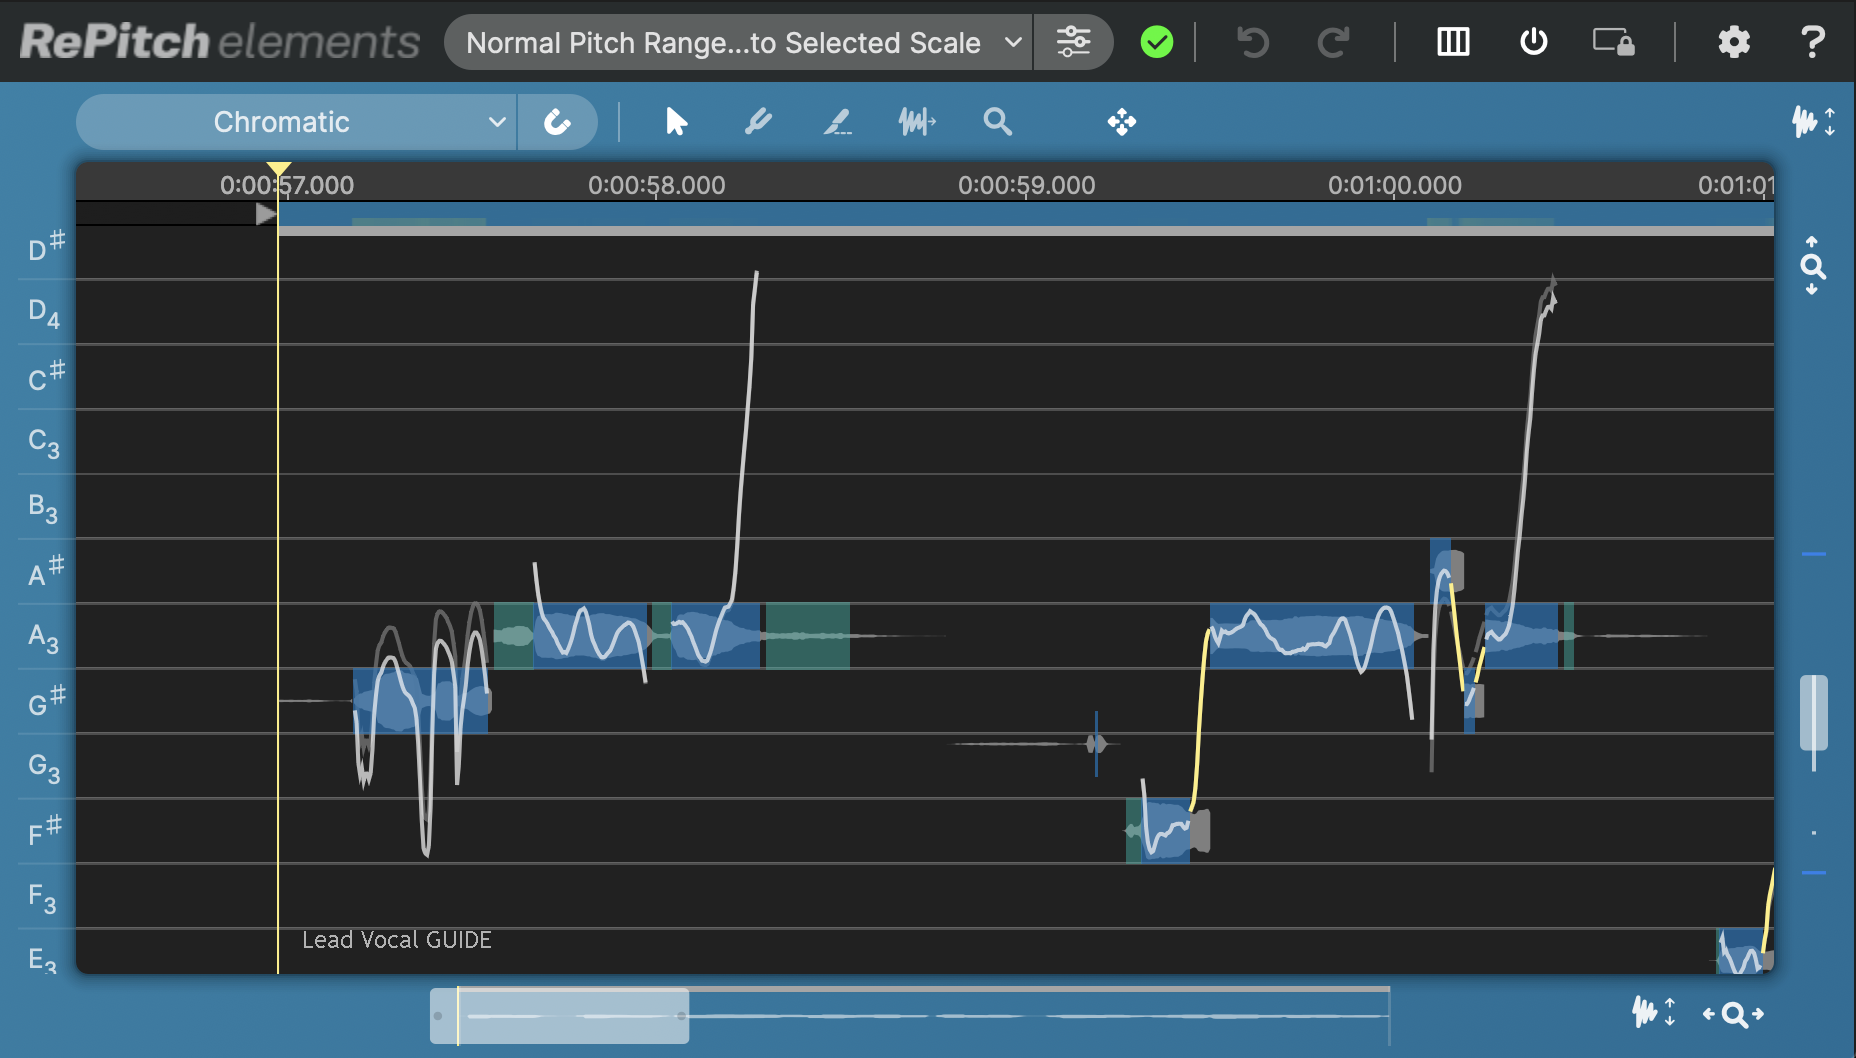Image resolution: width=1856 pixels, height=1058 pixels.
Task: Choose the waveform split tool
Action: [916, 122]
